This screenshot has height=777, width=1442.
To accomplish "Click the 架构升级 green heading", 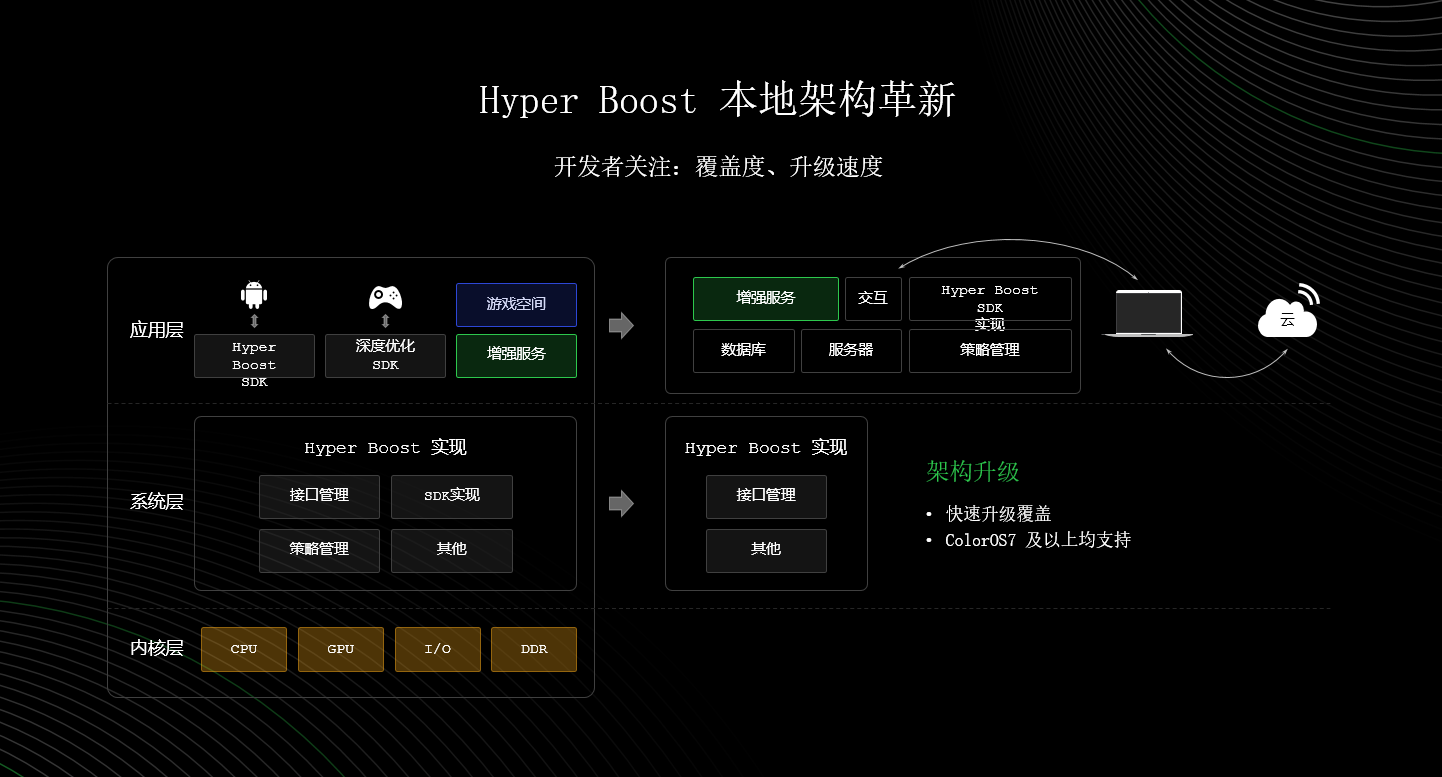I will point(972,472).
